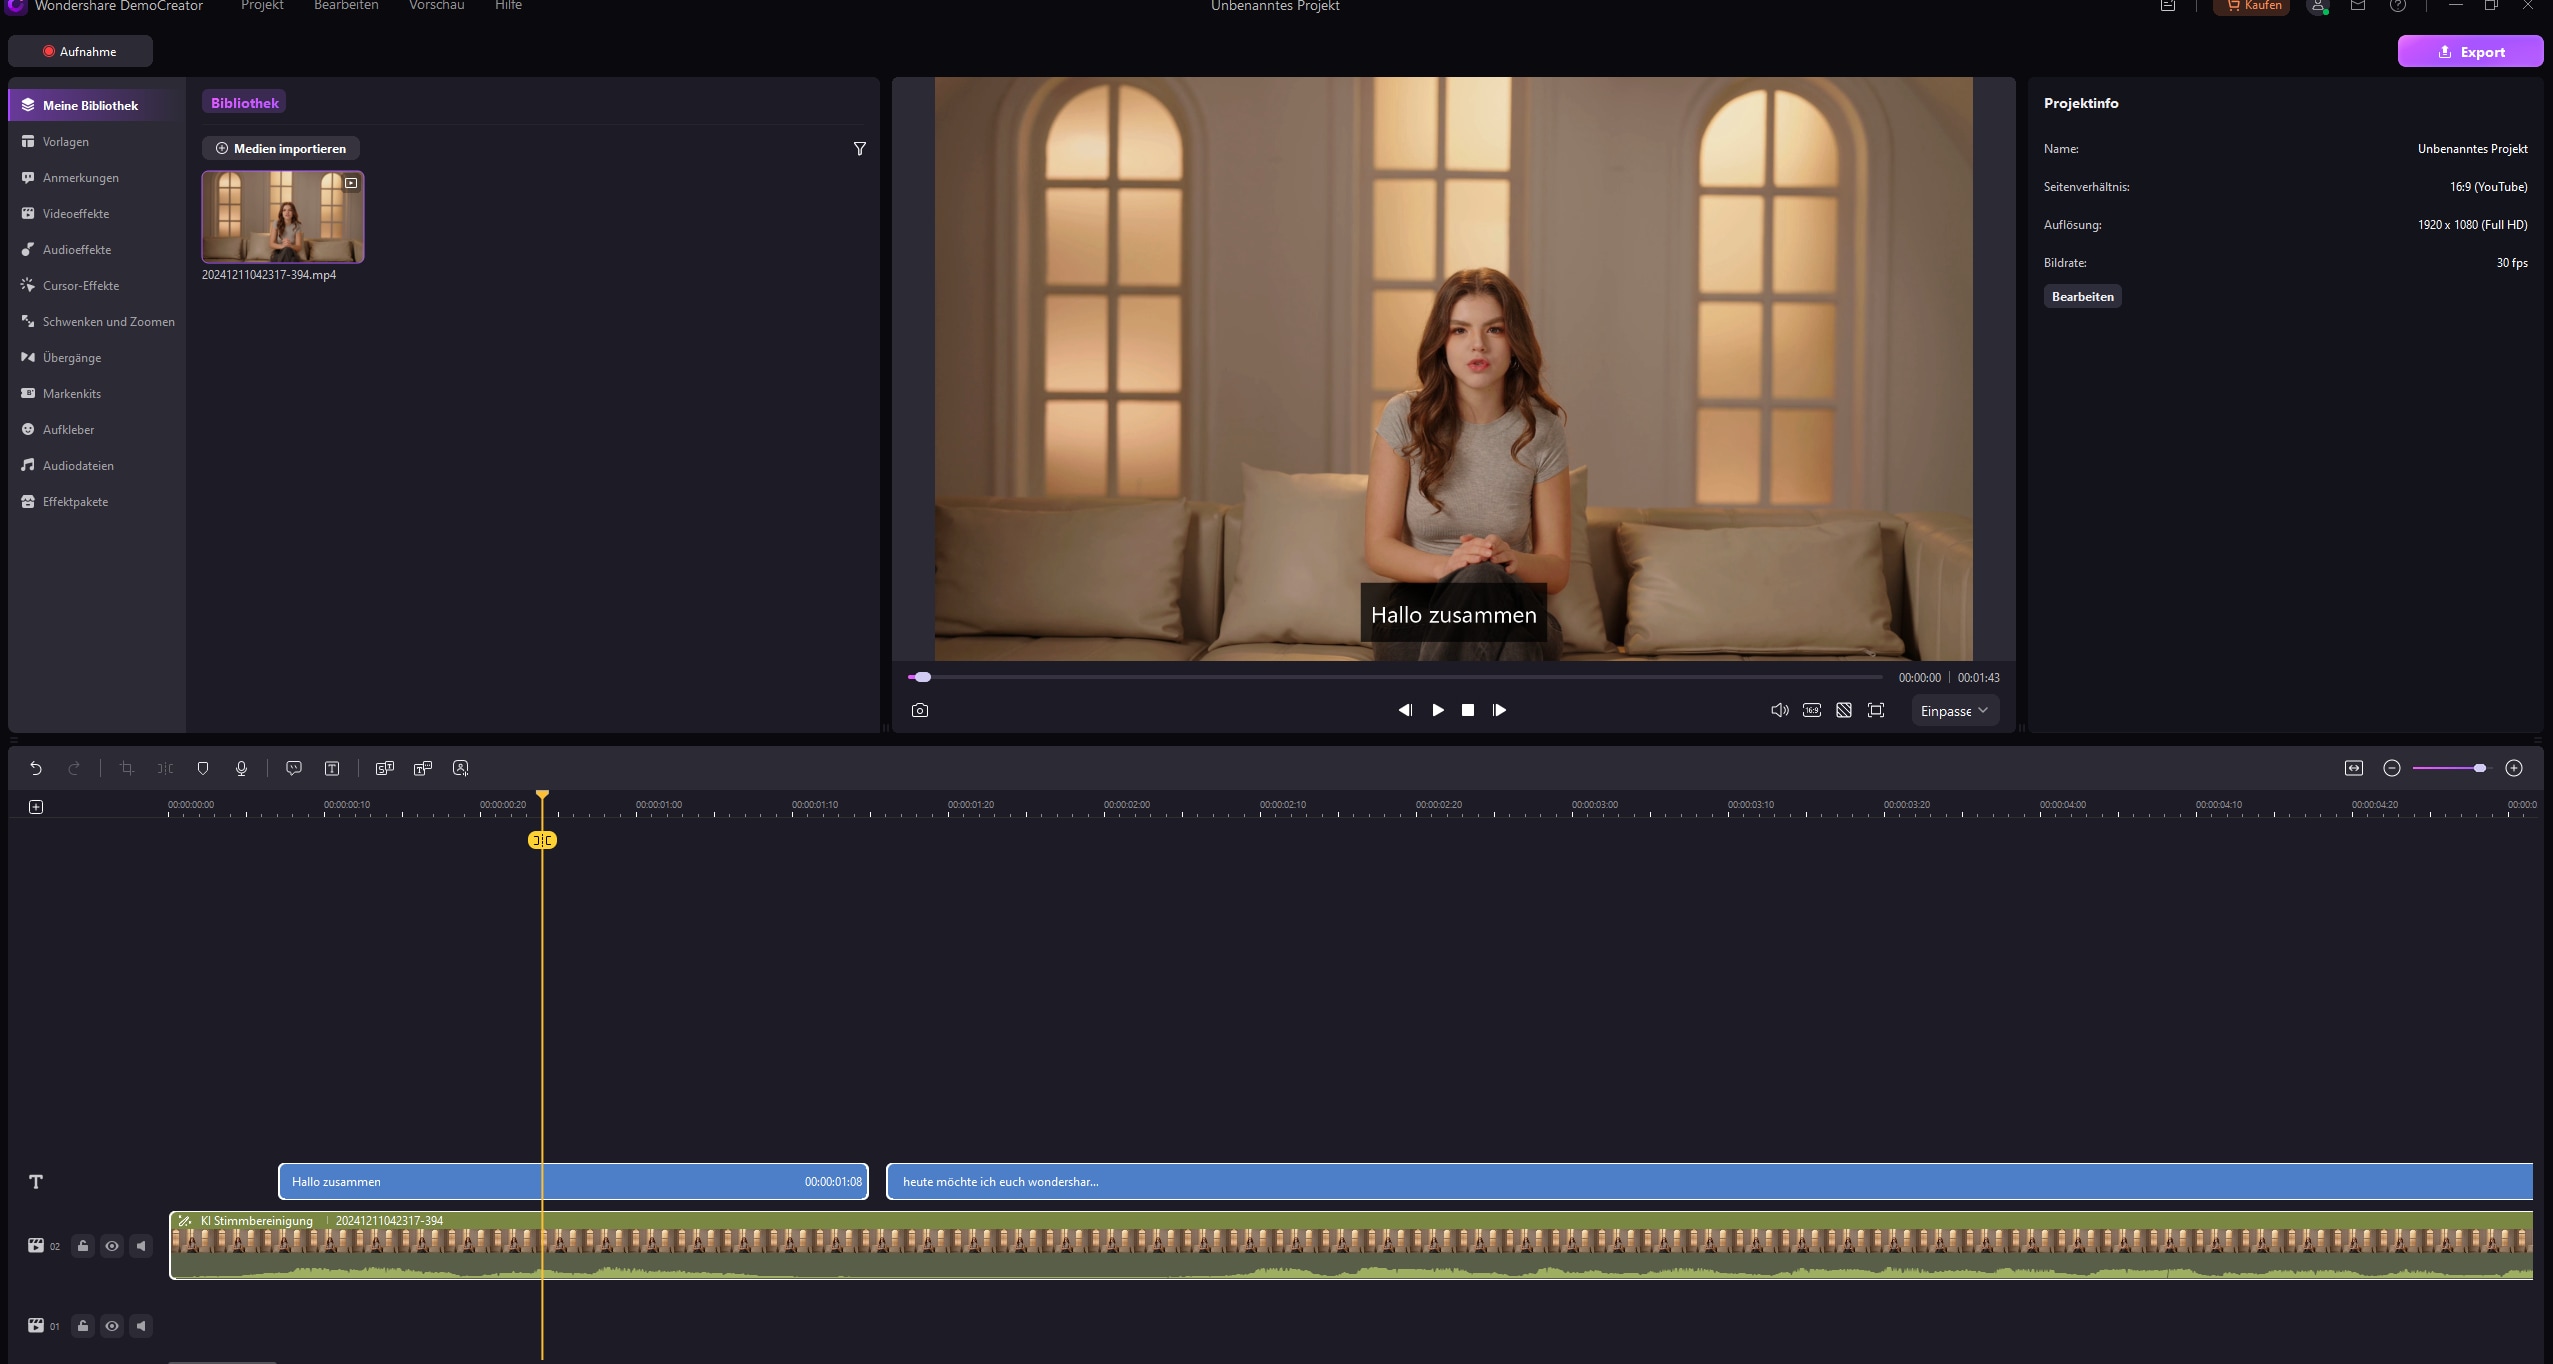Open Übergänge in sidebar
This screenshot has width=2553, height=1364.
[97, 357]
